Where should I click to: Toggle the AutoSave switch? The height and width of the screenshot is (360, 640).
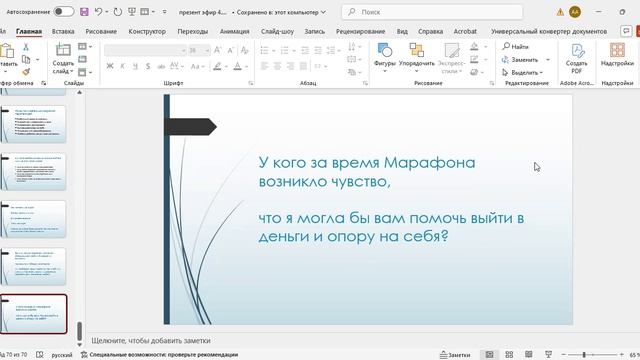click(x=64, y=12)
